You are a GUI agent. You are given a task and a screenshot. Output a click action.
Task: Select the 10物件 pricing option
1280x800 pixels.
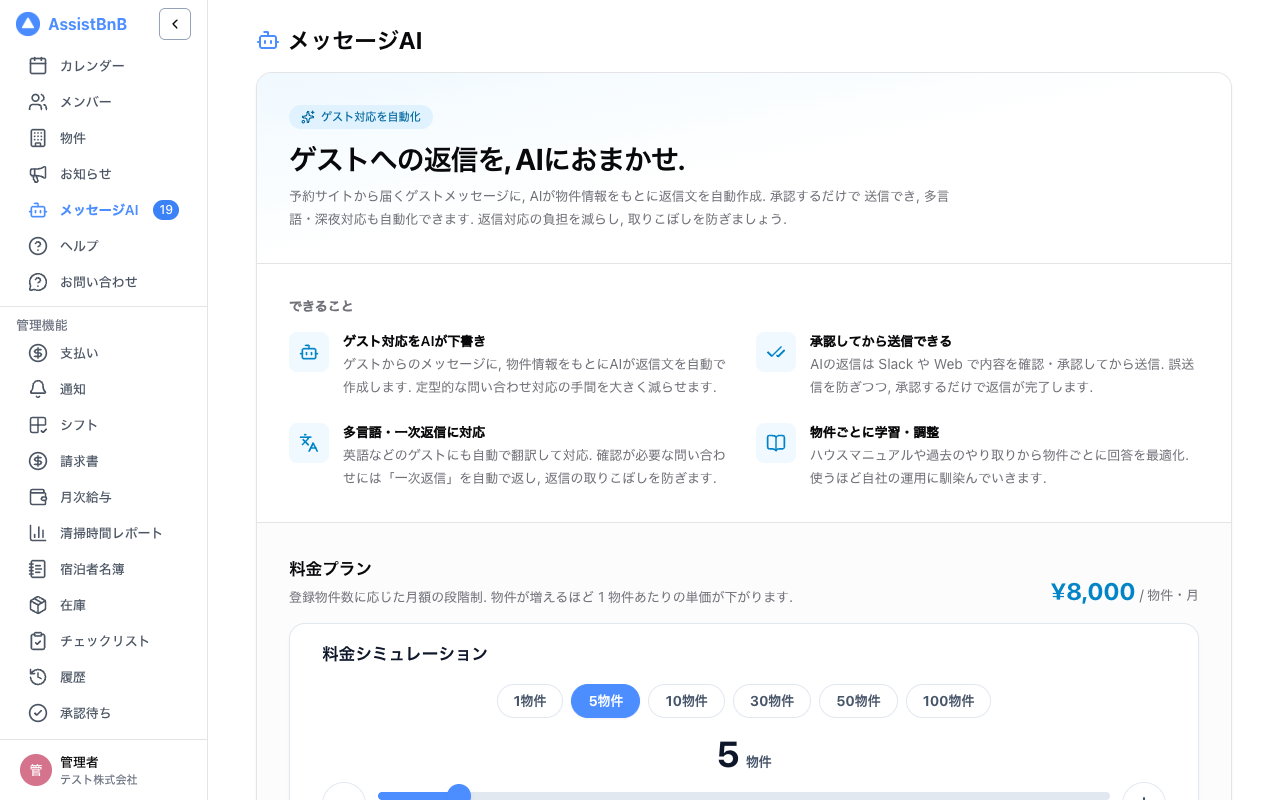tap(686, 701)
